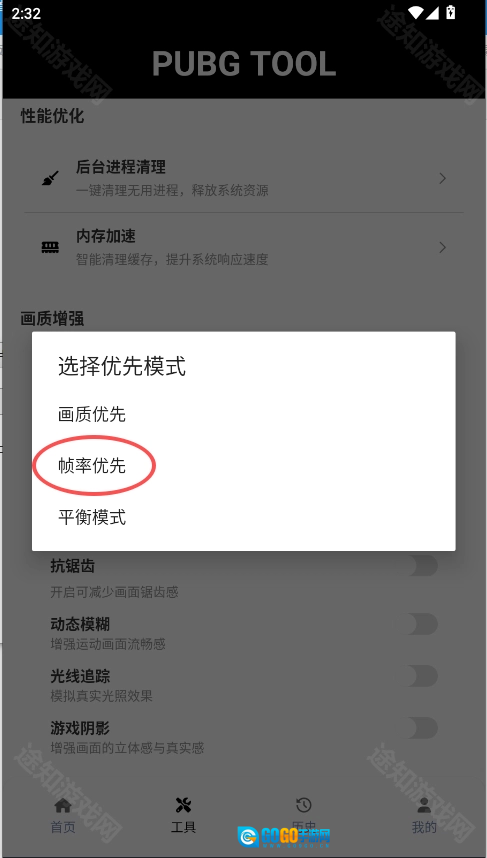This screenshot has height=858, width=487.
Task: Tap the home icon in bottom navigation
Action: tap(63, 805)
